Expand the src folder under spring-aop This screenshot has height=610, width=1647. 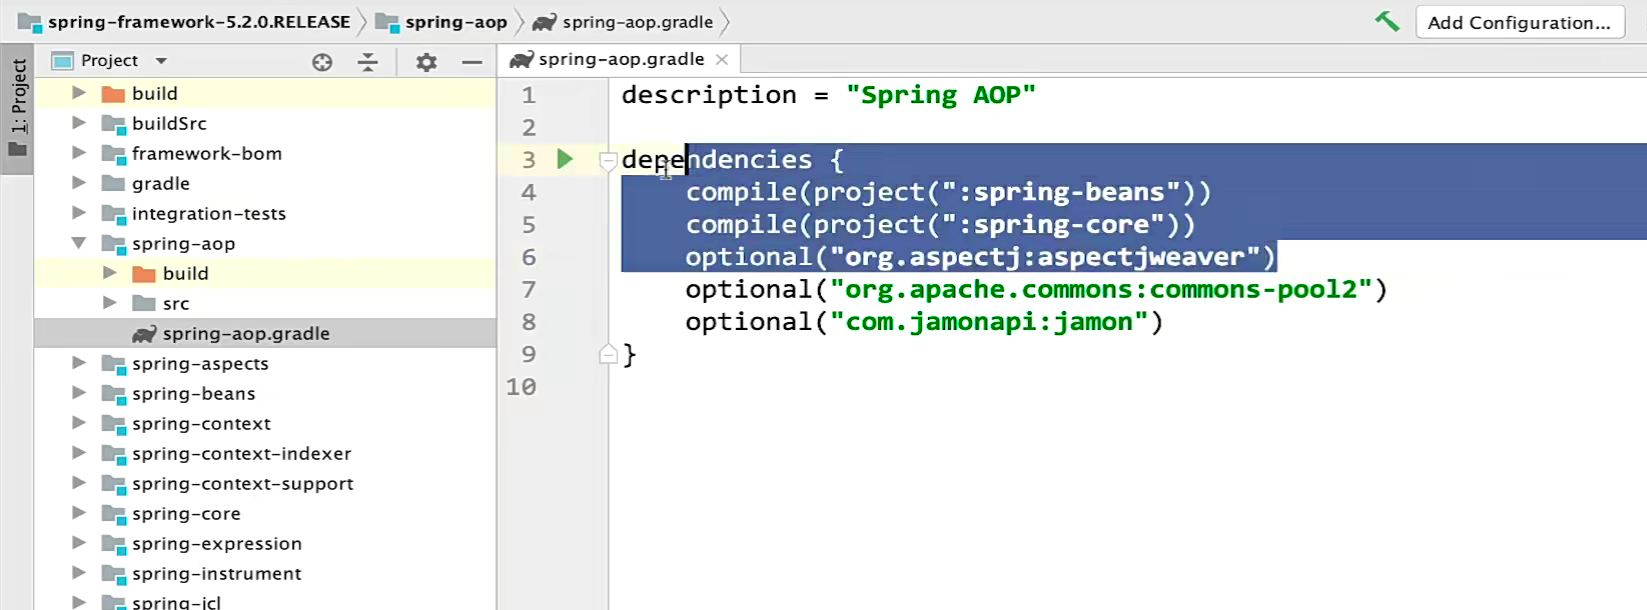coord(110,303)
